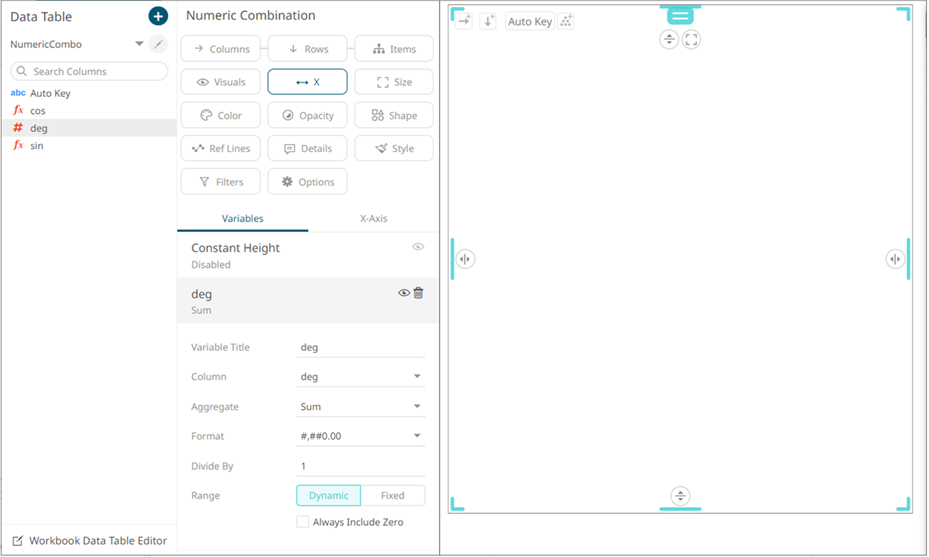Open the Visuals settings
929x557 pixels.
point(220,82)
